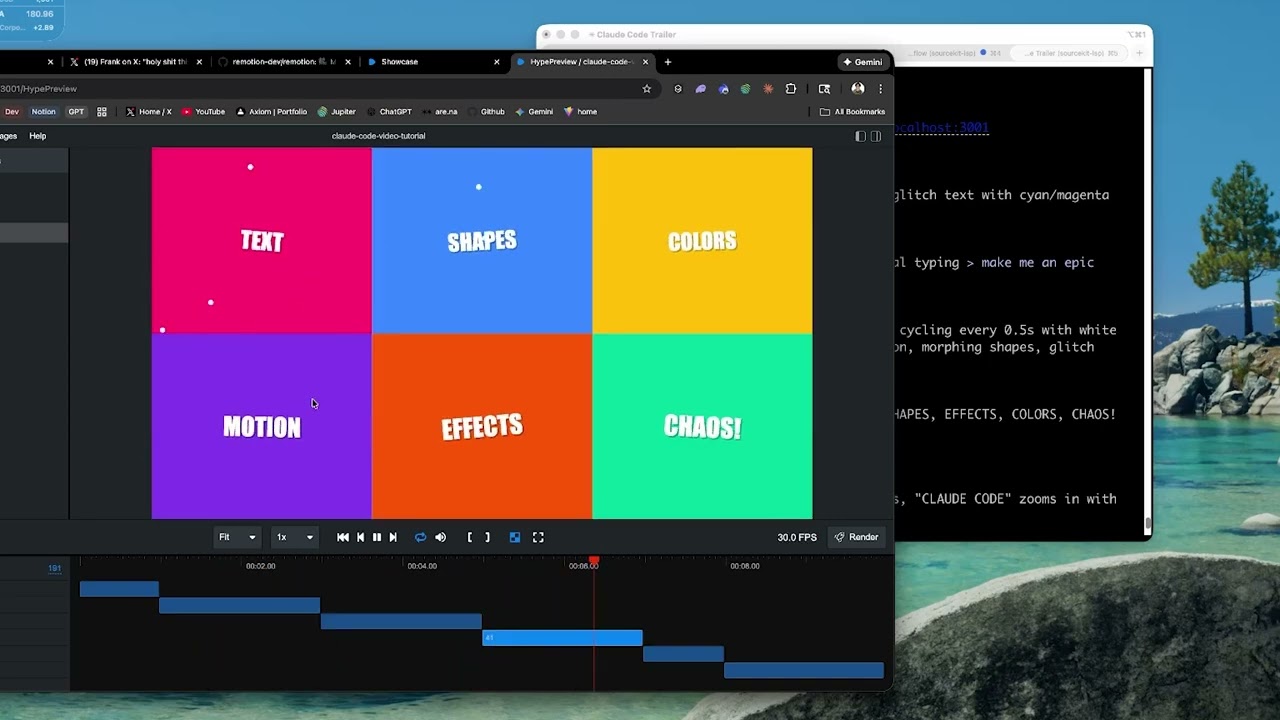Open the Notion bookmark
Image resolution: width=1280 pixels, height=720 pixels.
[x=43, y=112]
